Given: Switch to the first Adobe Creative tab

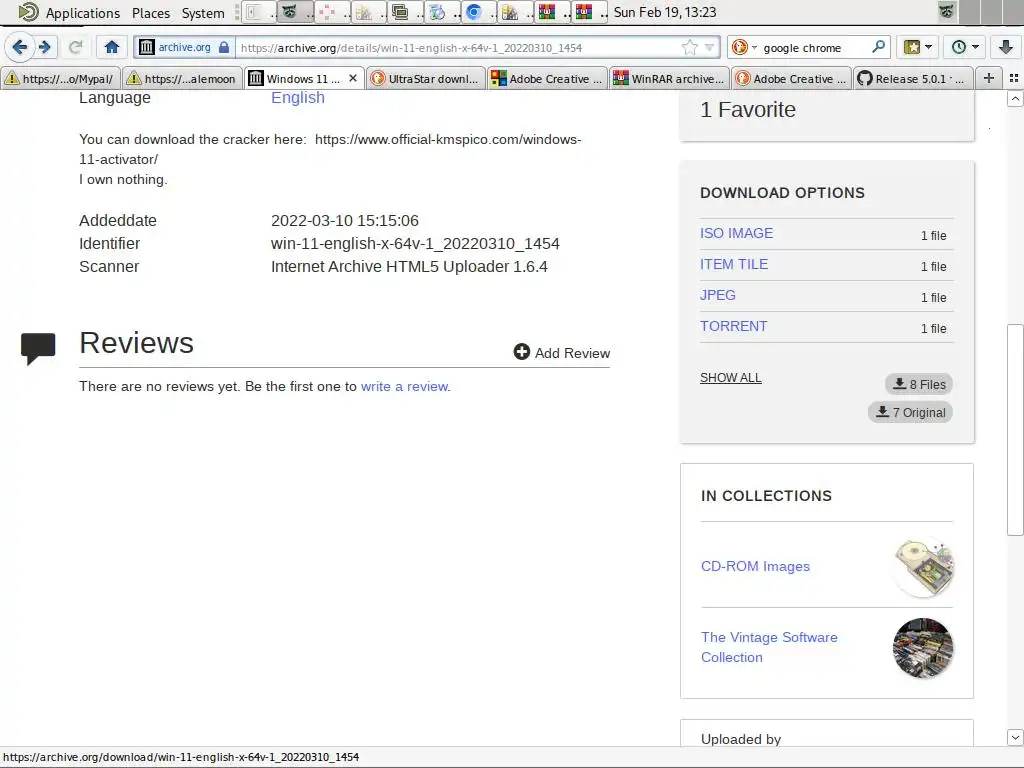Looking at the screenshot, I should coord(547,78).
